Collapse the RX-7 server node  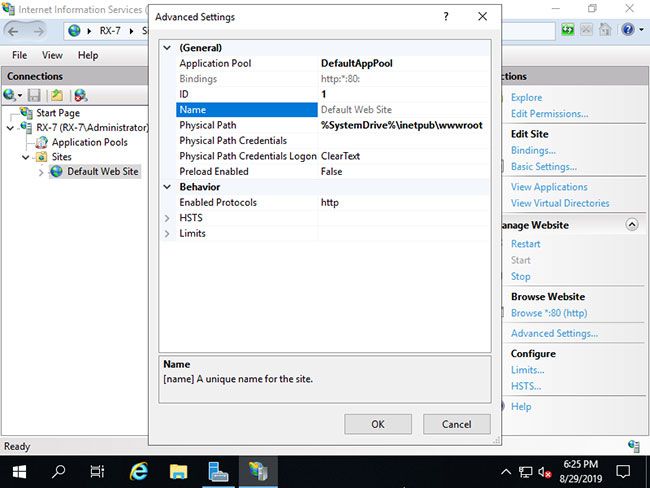tap(10, 128)
